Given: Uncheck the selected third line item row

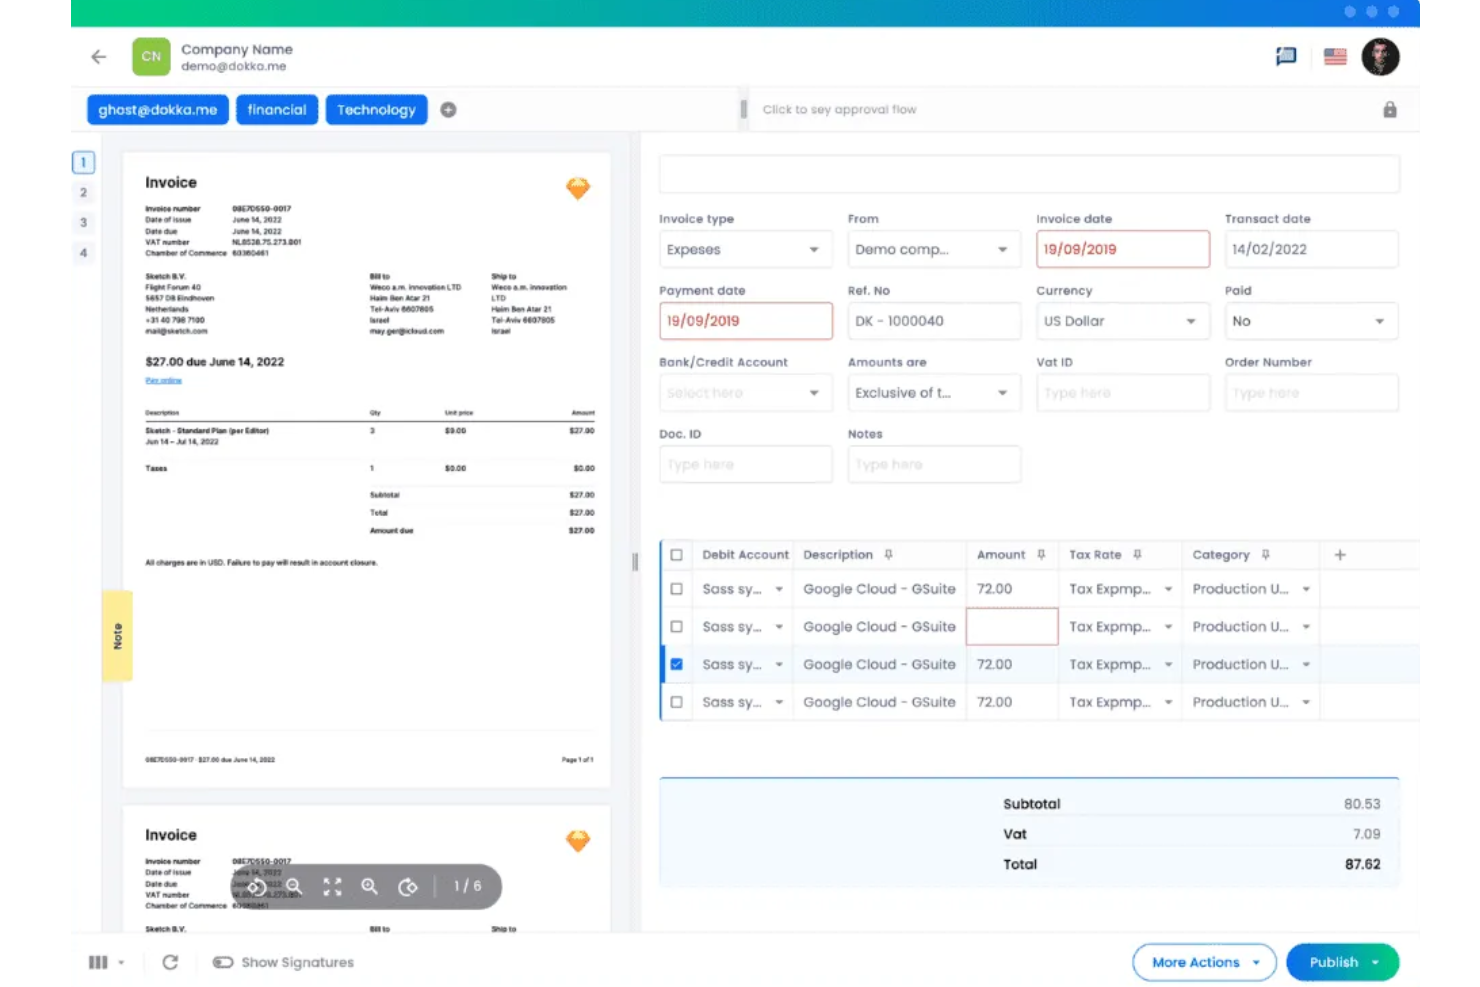Looking at the screenshot, I should pyautogui.click(x=676, y=663).
